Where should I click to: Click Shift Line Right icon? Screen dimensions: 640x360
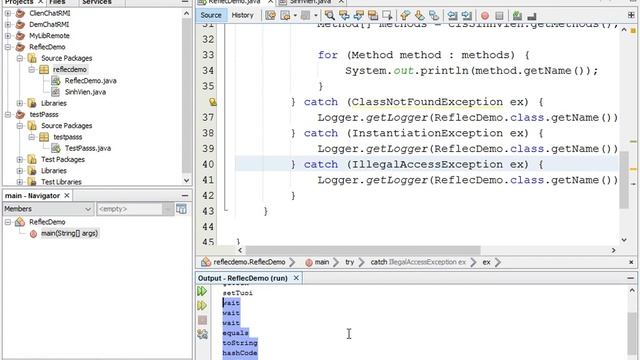click(x=467, y=16)
